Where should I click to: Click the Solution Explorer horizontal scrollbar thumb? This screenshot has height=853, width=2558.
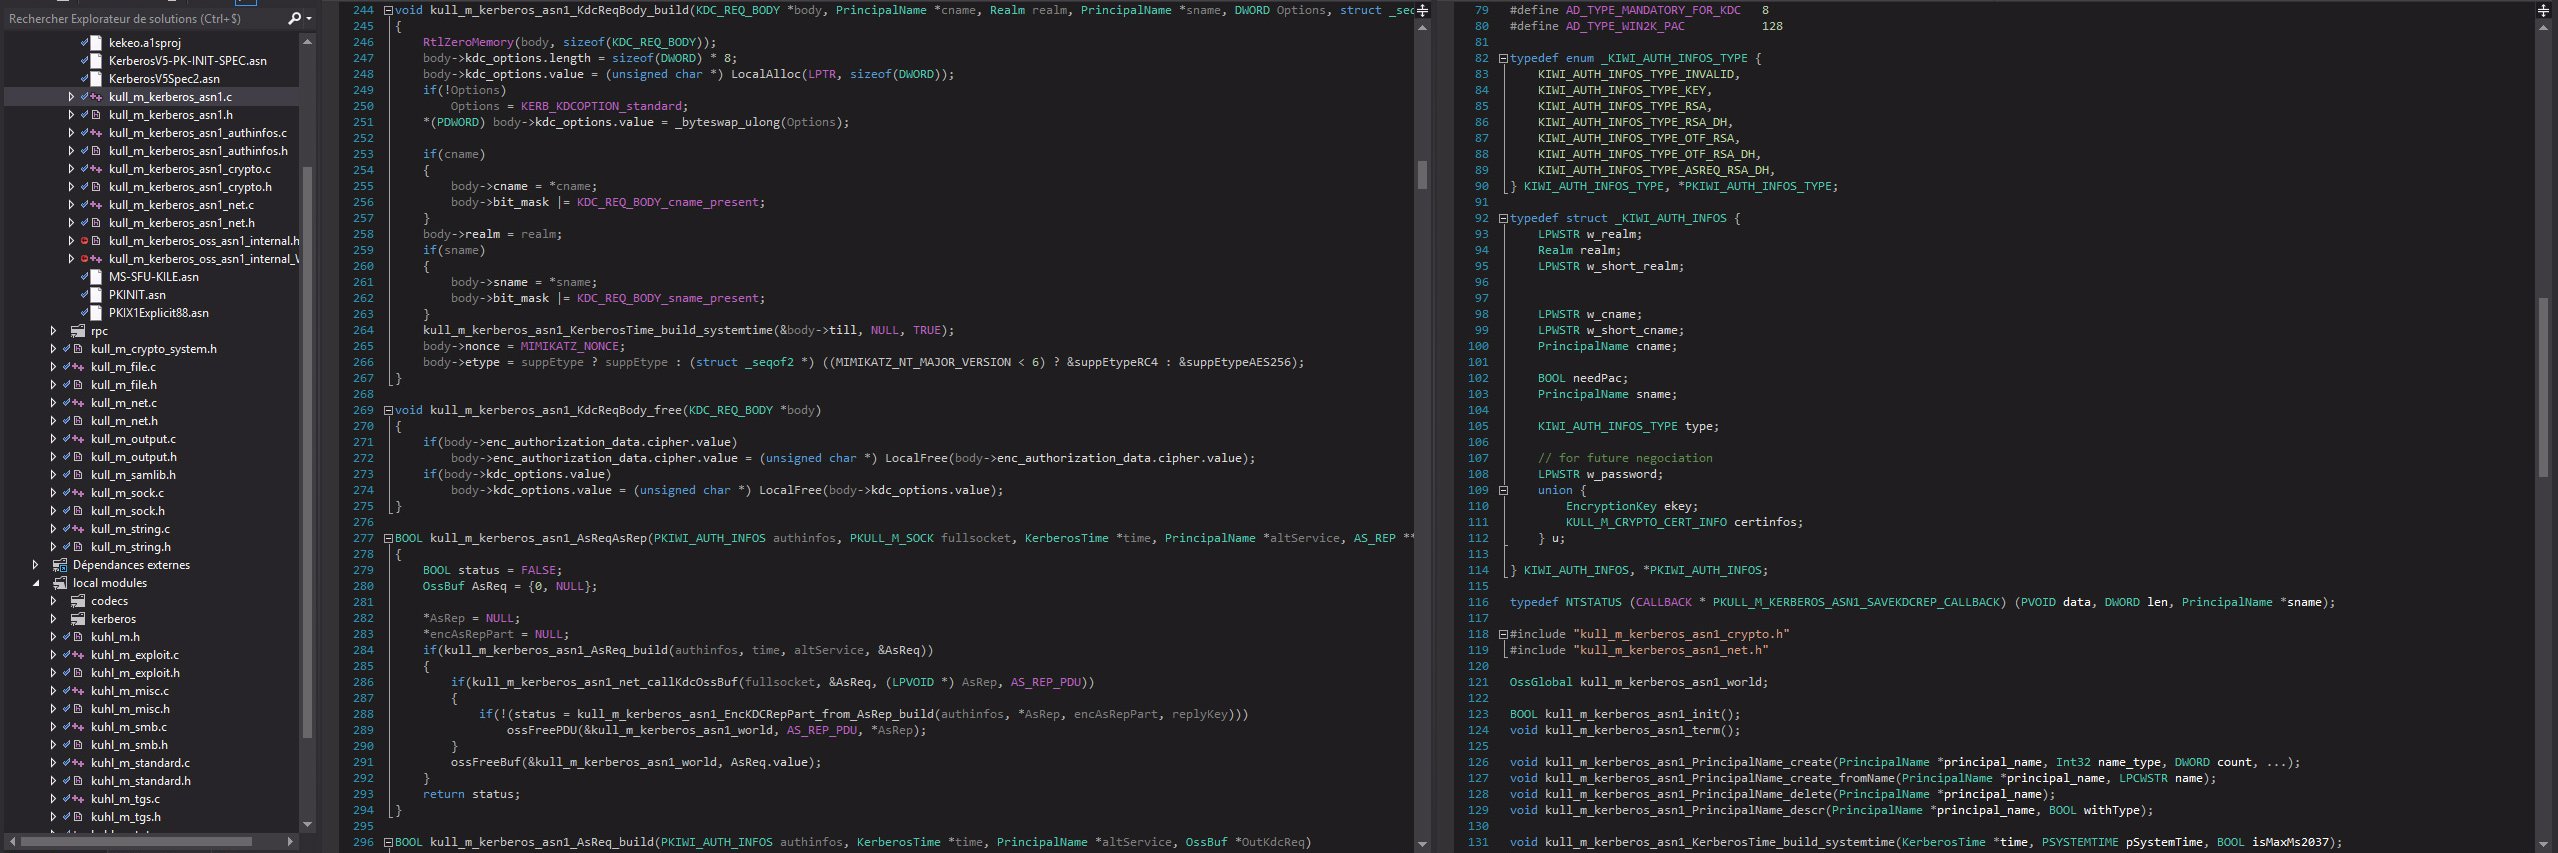[136, 841]
